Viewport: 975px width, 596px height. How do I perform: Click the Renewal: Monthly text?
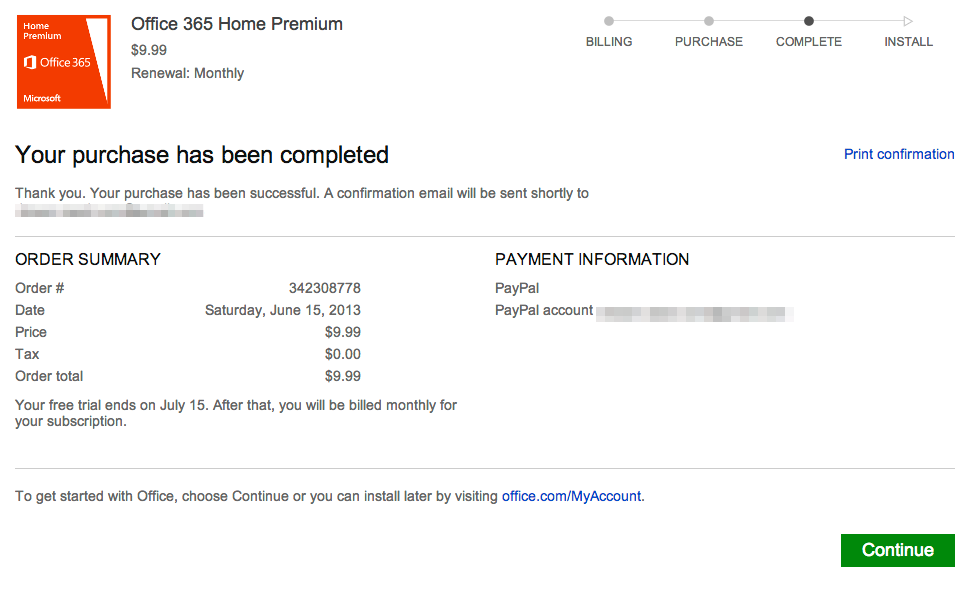pos(187,73)
